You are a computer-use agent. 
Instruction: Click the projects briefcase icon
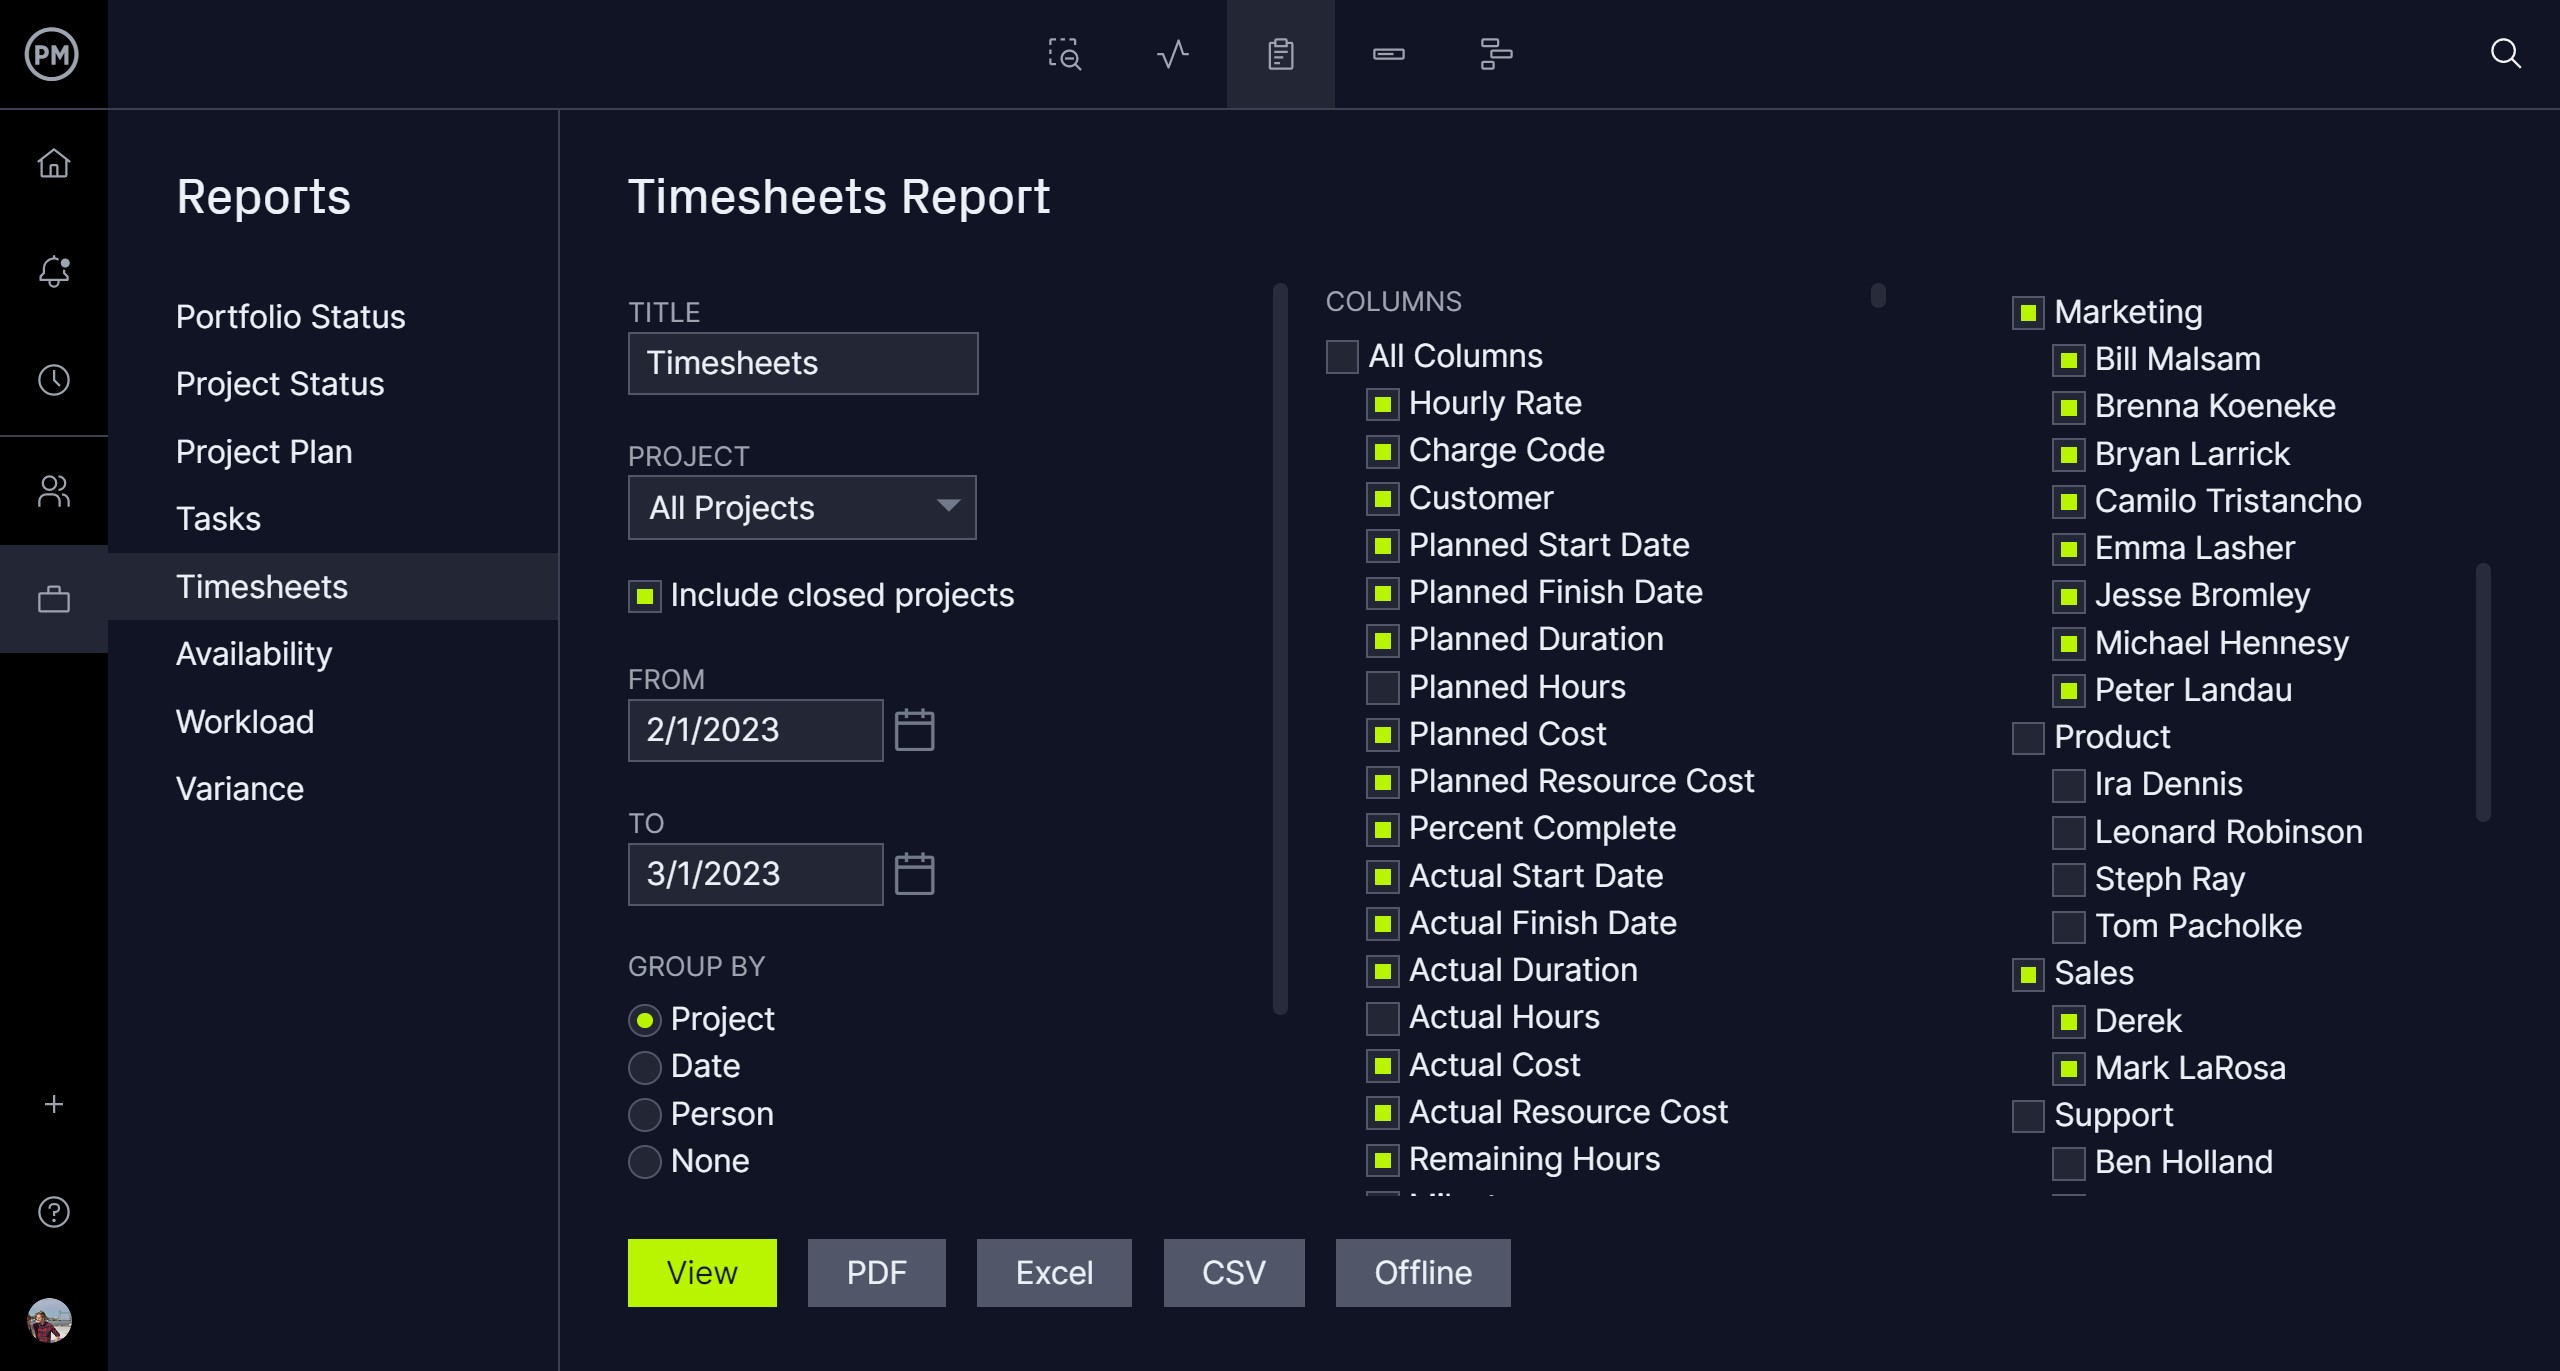[x=54, y=599]
